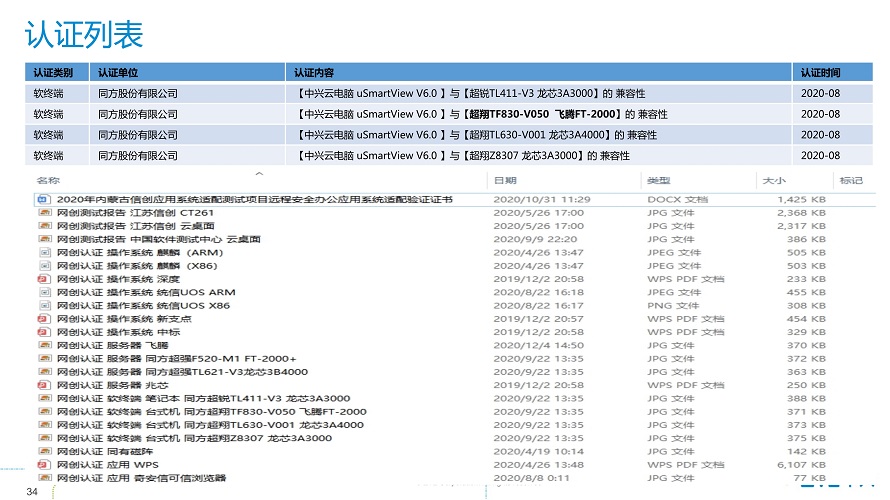Click the 标记 column header
The image size is (890, 500).
(851, 180)
